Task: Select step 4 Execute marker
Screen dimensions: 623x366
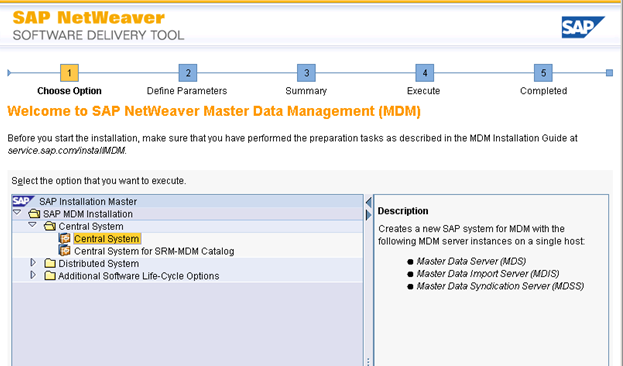Action: pos(424,73)
